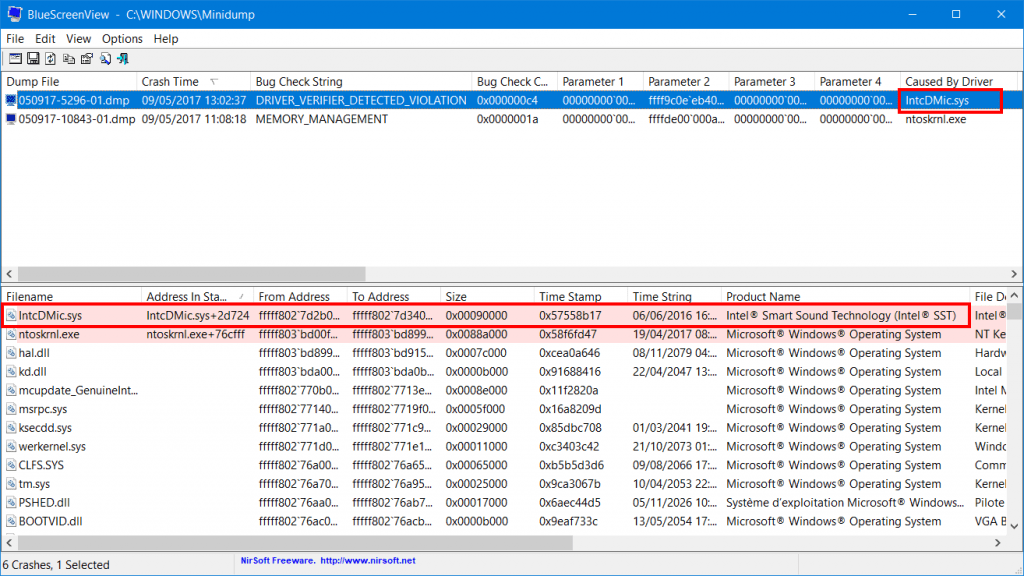Click the upper pane horizontal scrollbar left arrow
Screen dimensions: 1024x576
click(9, 274)
